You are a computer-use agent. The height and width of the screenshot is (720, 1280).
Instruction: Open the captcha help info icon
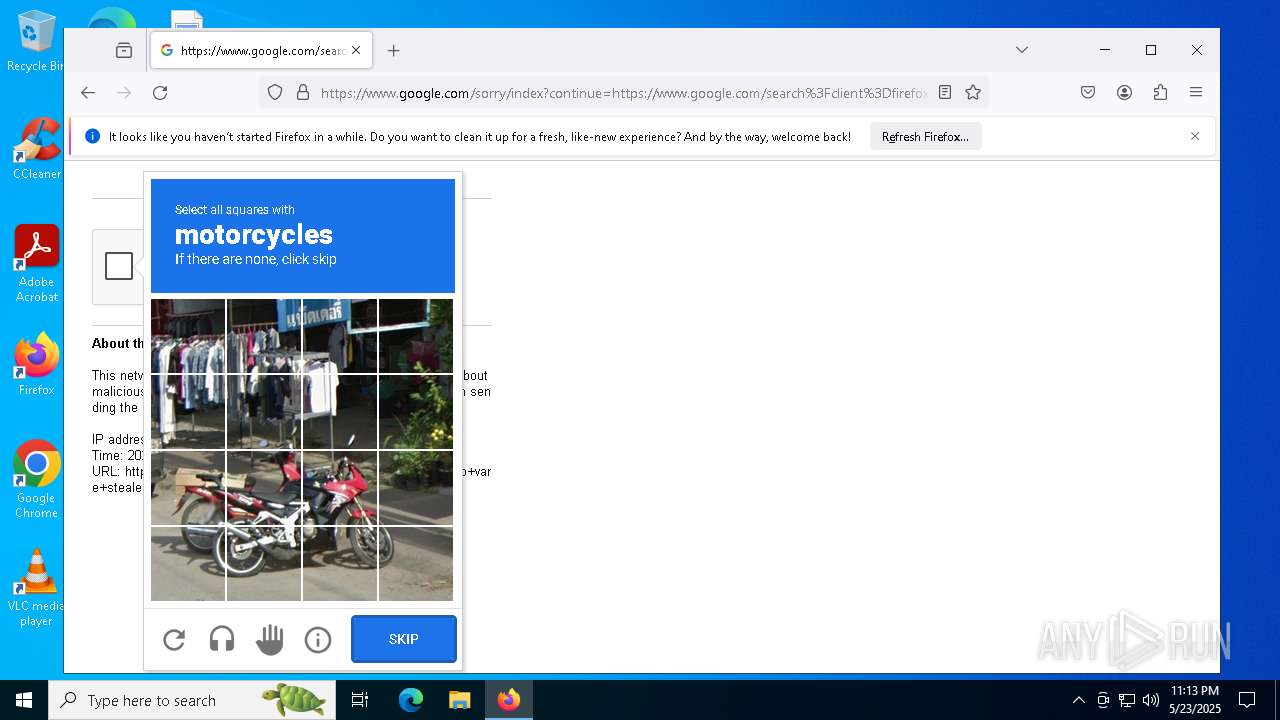click(x=318, y=639)
